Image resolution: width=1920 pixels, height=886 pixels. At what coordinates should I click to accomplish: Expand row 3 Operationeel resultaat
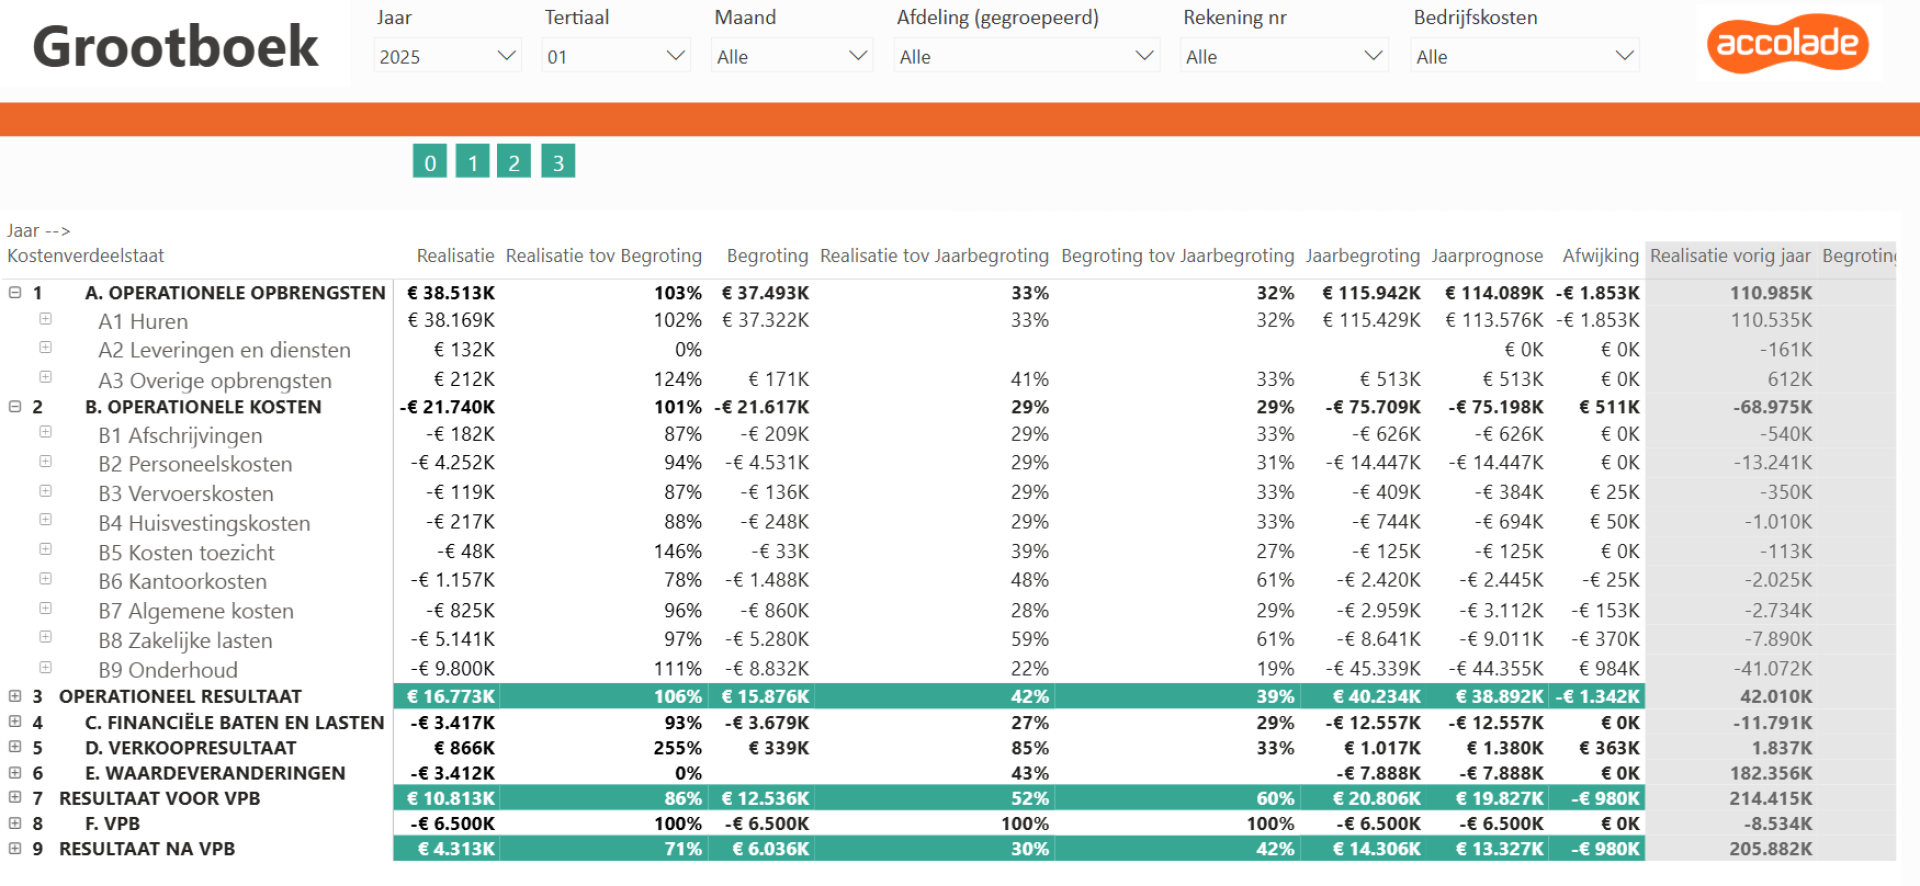(15, 696)
